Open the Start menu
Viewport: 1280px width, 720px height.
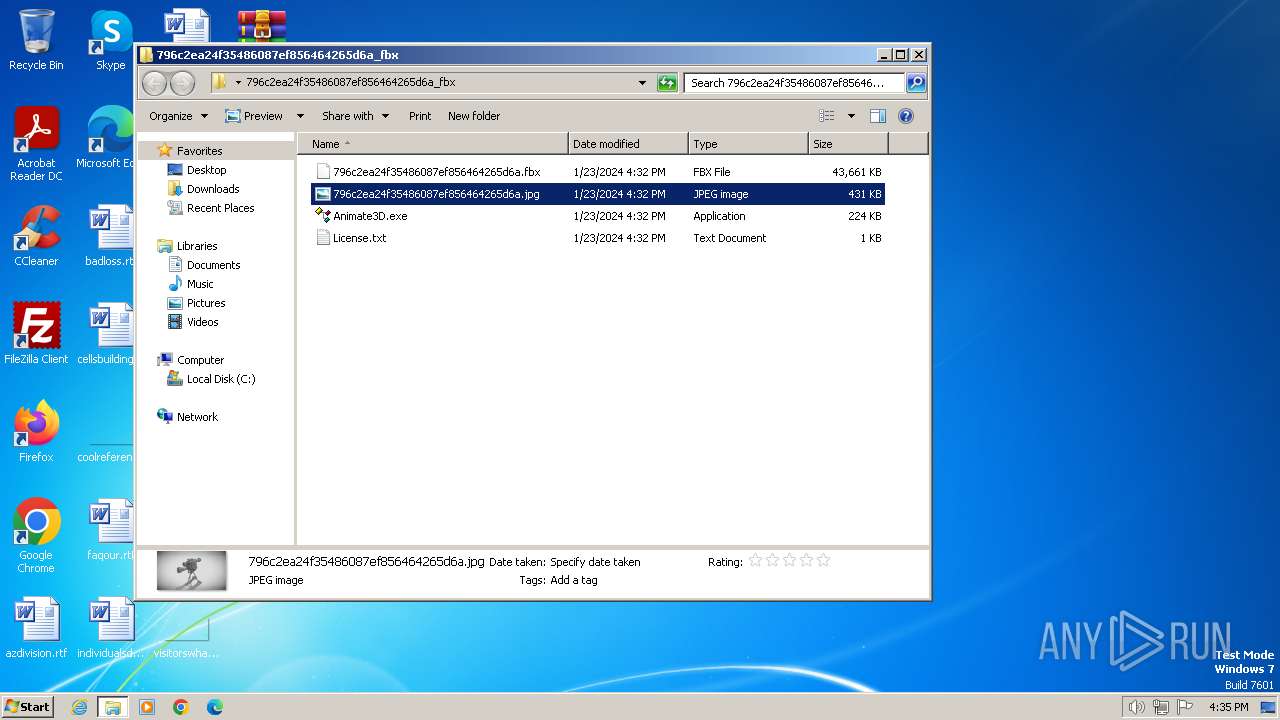coord(28,707)
